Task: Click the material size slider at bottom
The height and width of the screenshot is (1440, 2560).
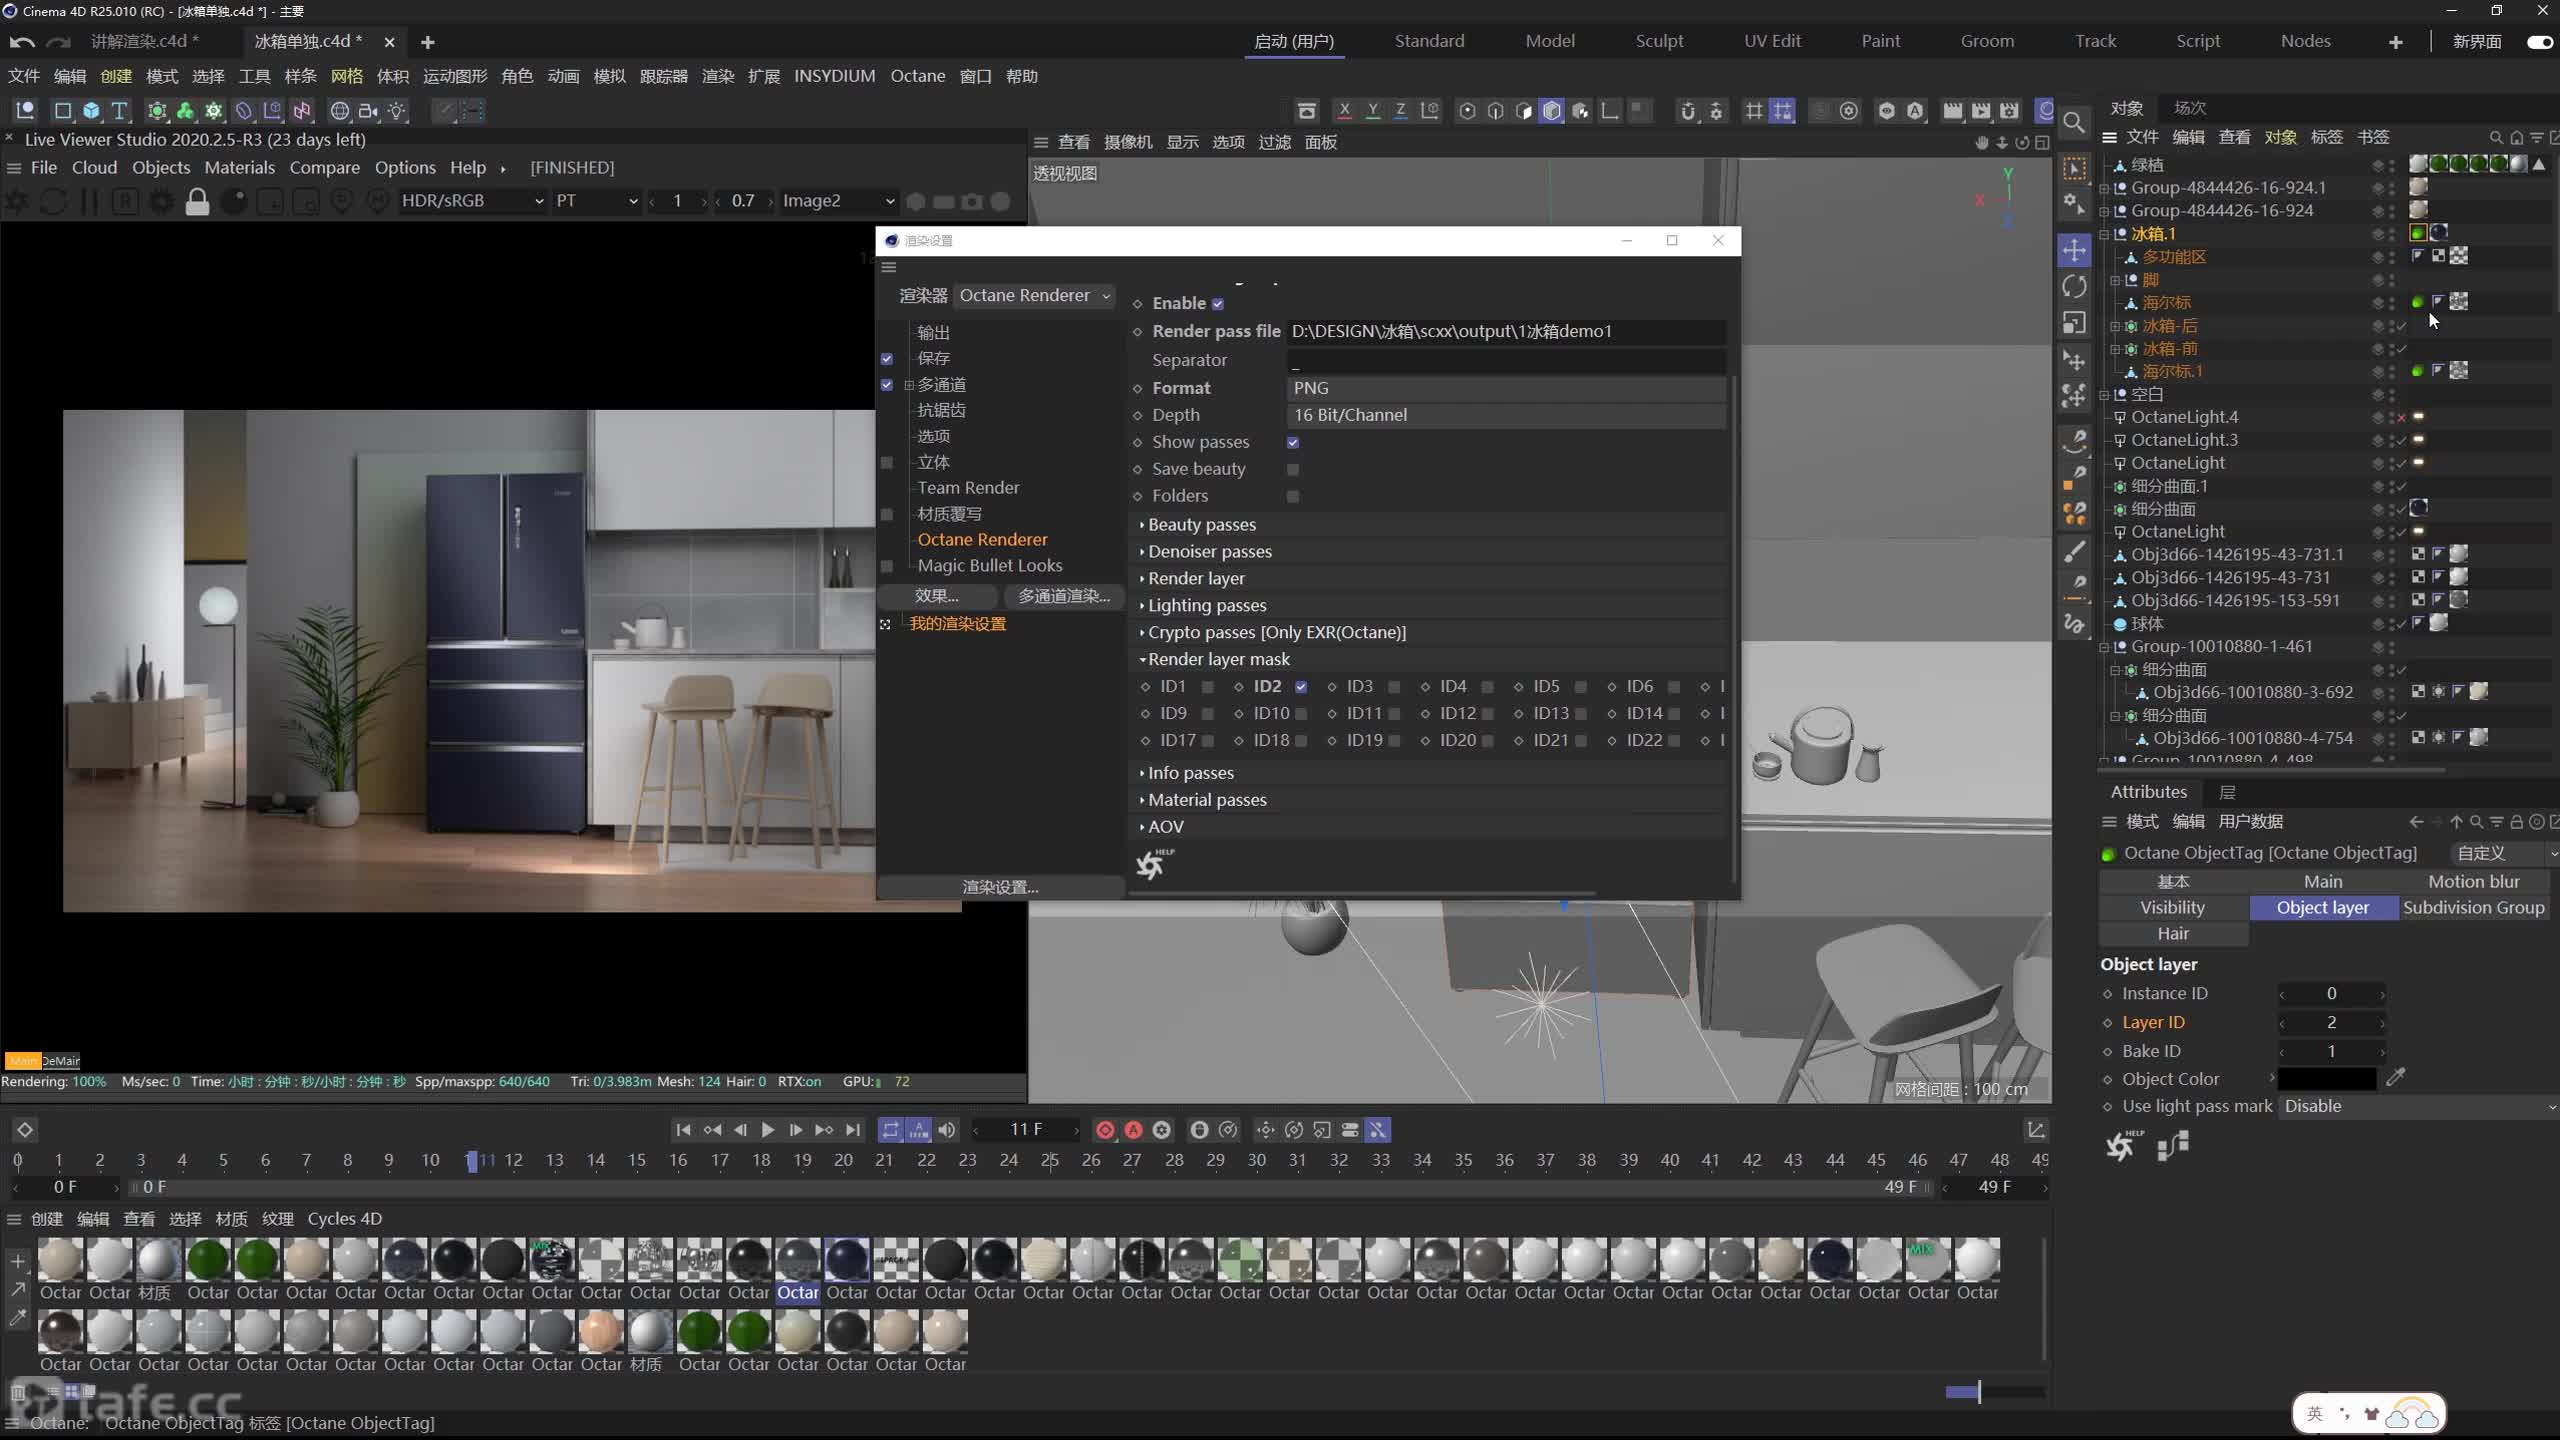Action: [x=1994, y=1392]
